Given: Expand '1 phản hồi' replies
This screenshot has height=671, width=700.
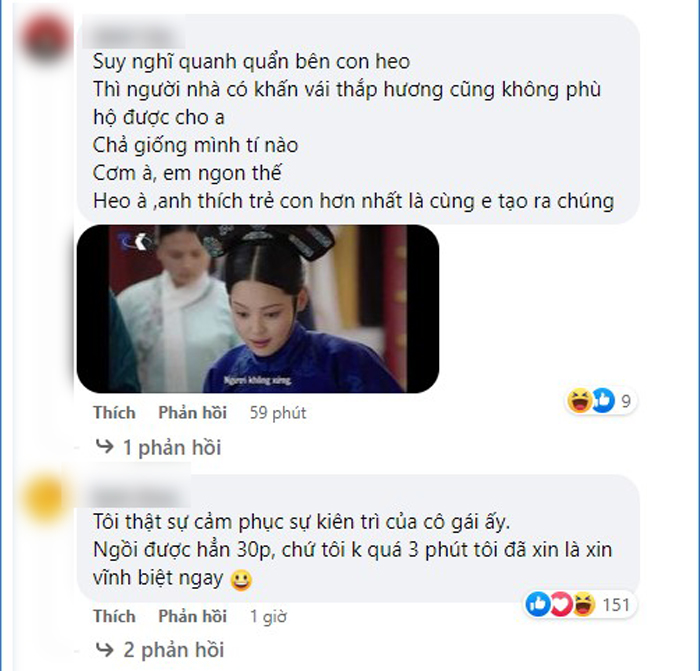Looking at the screenshot, I should [172, 447].
